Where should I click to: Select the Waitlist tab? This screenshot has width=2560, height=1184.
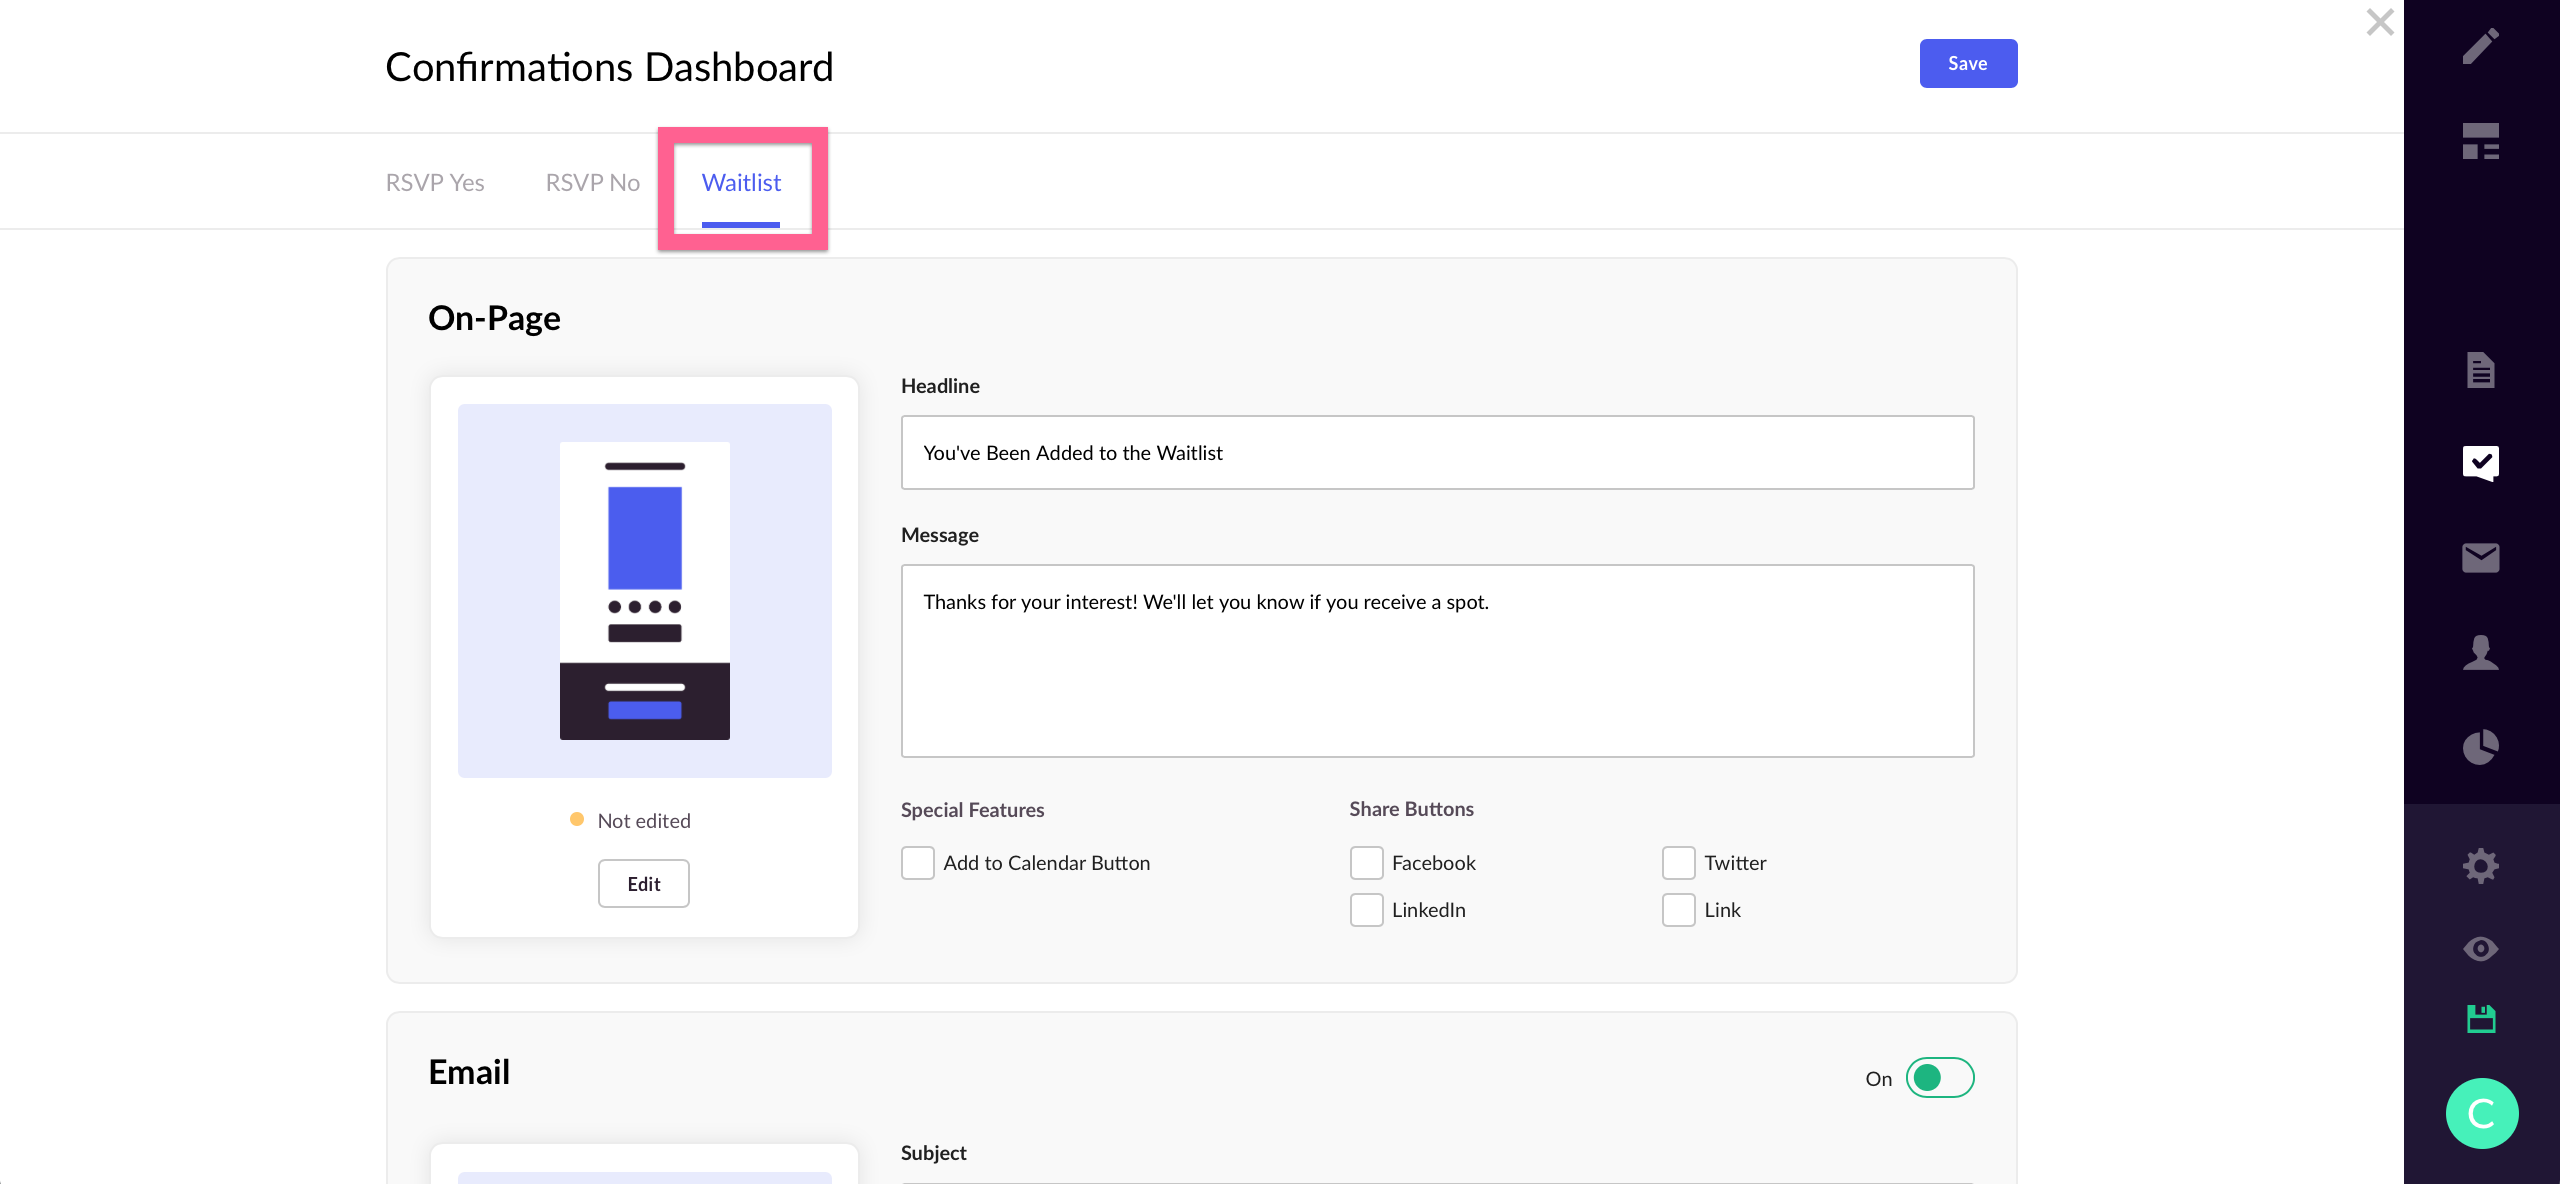pyautogui.click(x=741, y=183)
